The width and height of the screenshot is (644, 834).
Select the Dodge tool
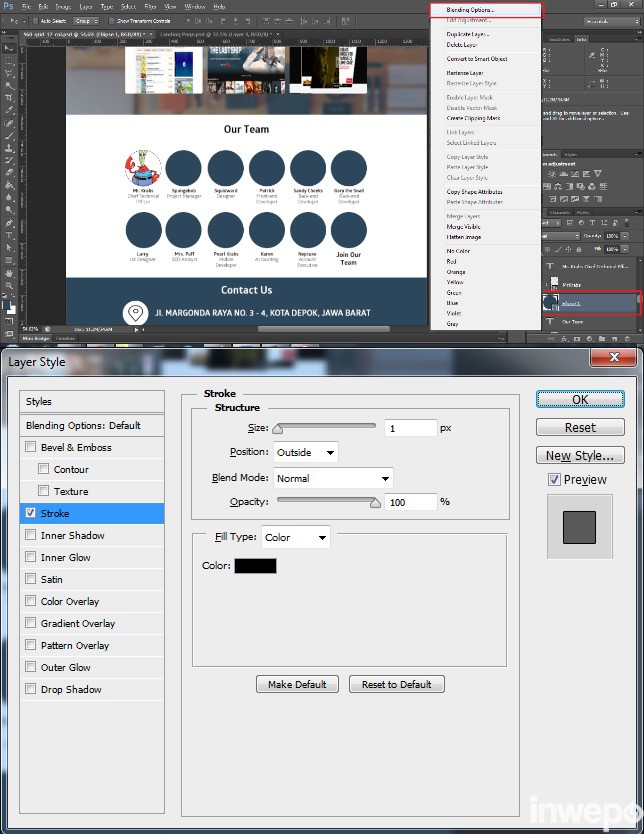point(9,210)
